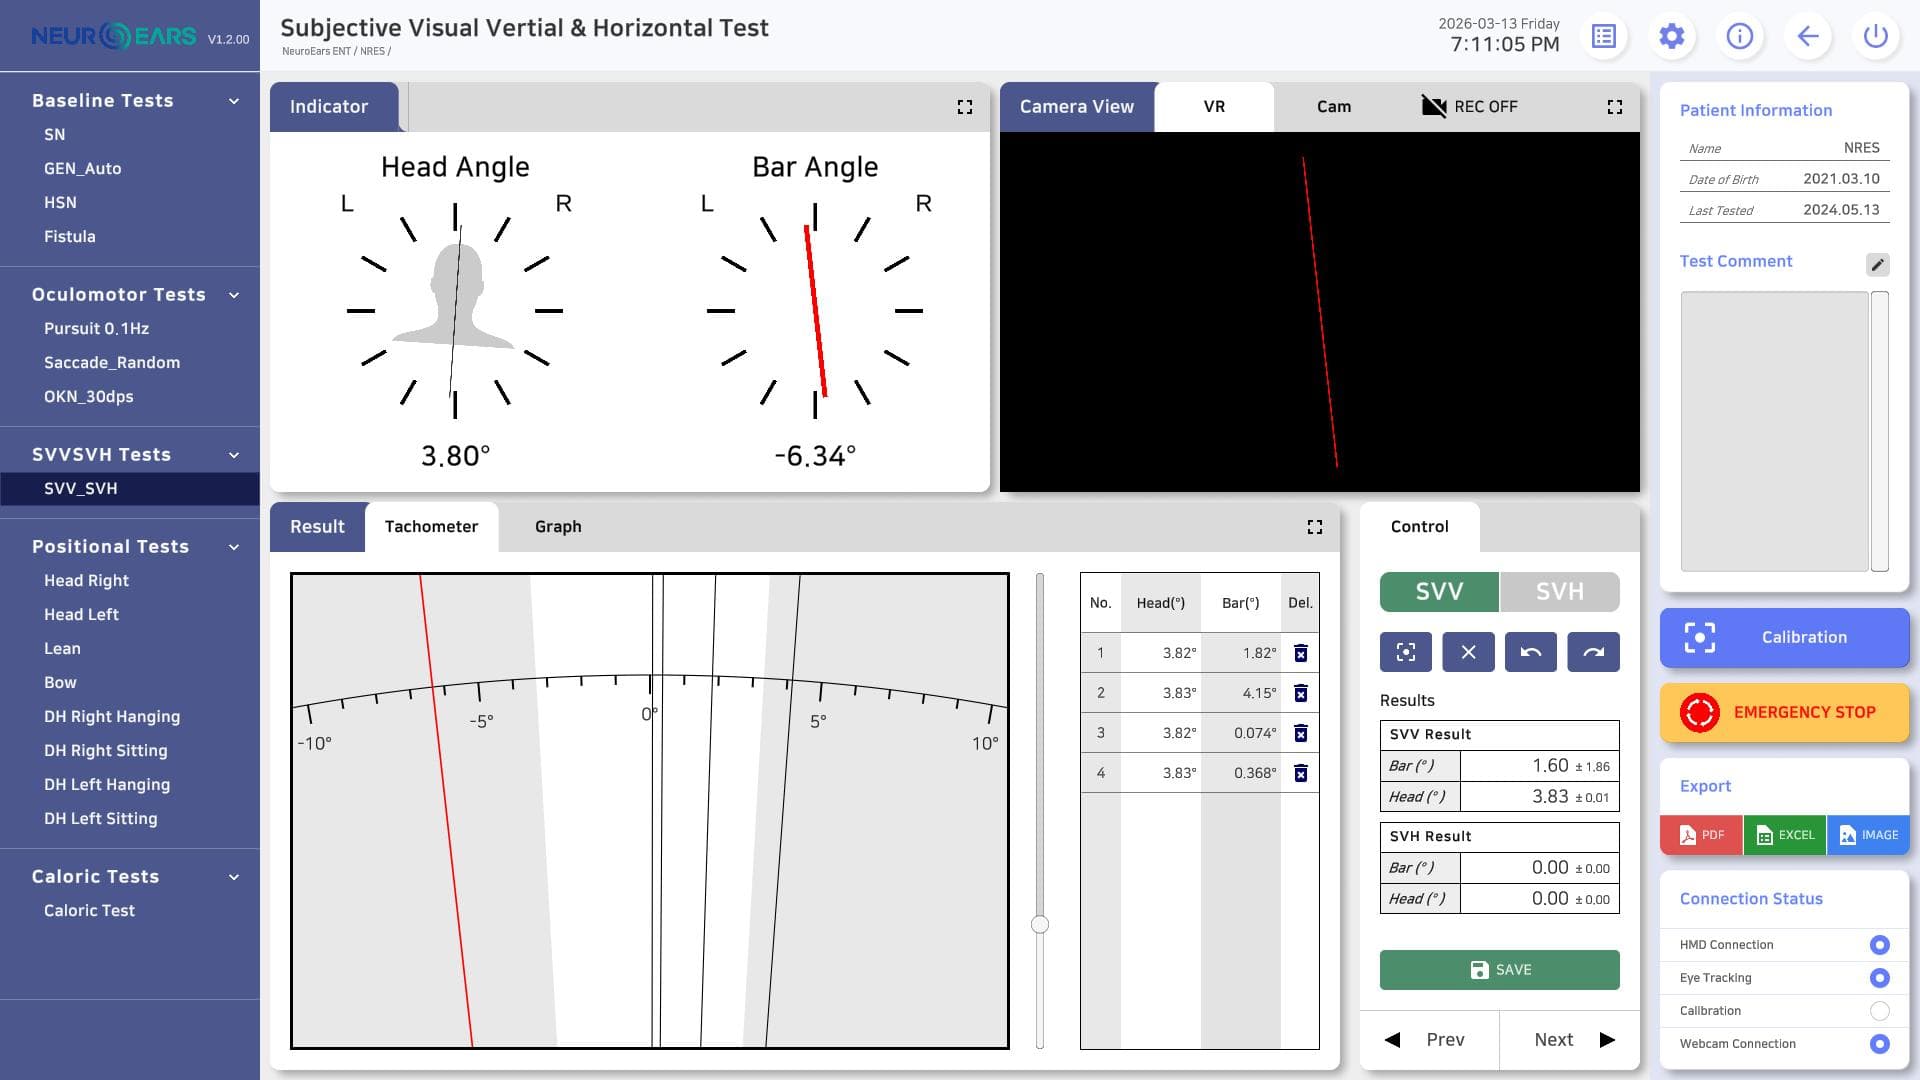The width and height of the screenshot is (1920, 1080).
Task: Collapse the Baseline Tests section
Action: [x=234, y=101]
